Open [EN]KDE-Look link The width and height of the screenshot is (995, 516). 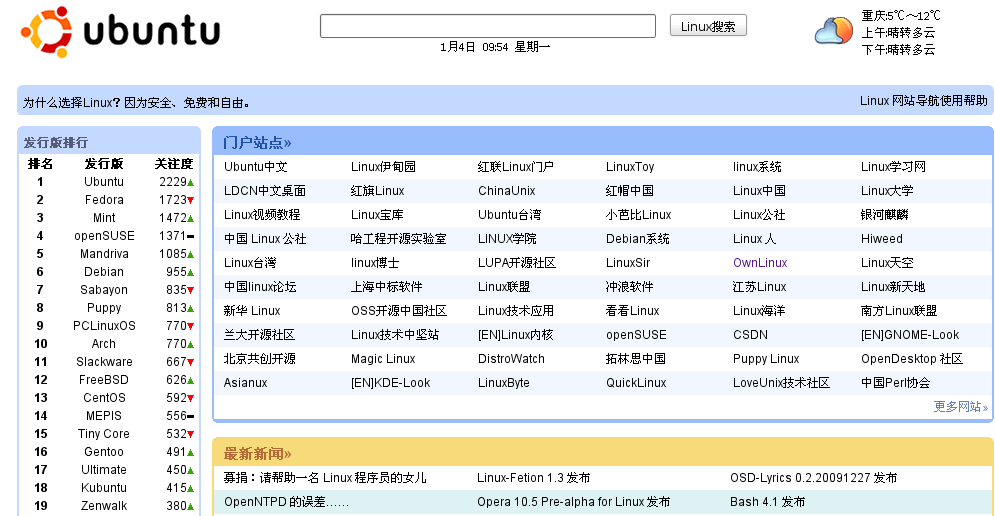coord(390,383)
